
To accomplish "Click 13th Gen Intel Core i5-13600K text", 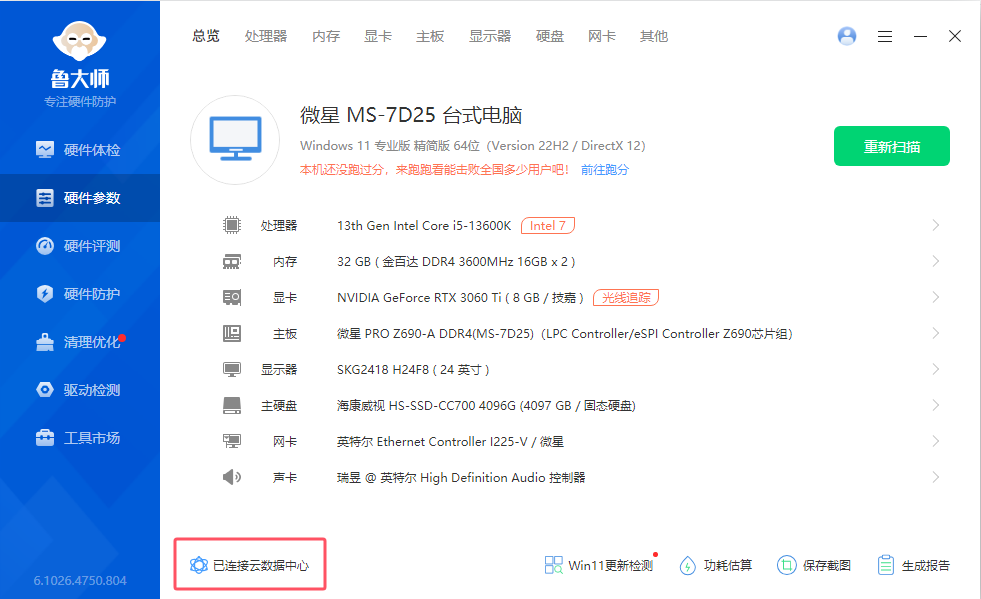I will [424, 226].
